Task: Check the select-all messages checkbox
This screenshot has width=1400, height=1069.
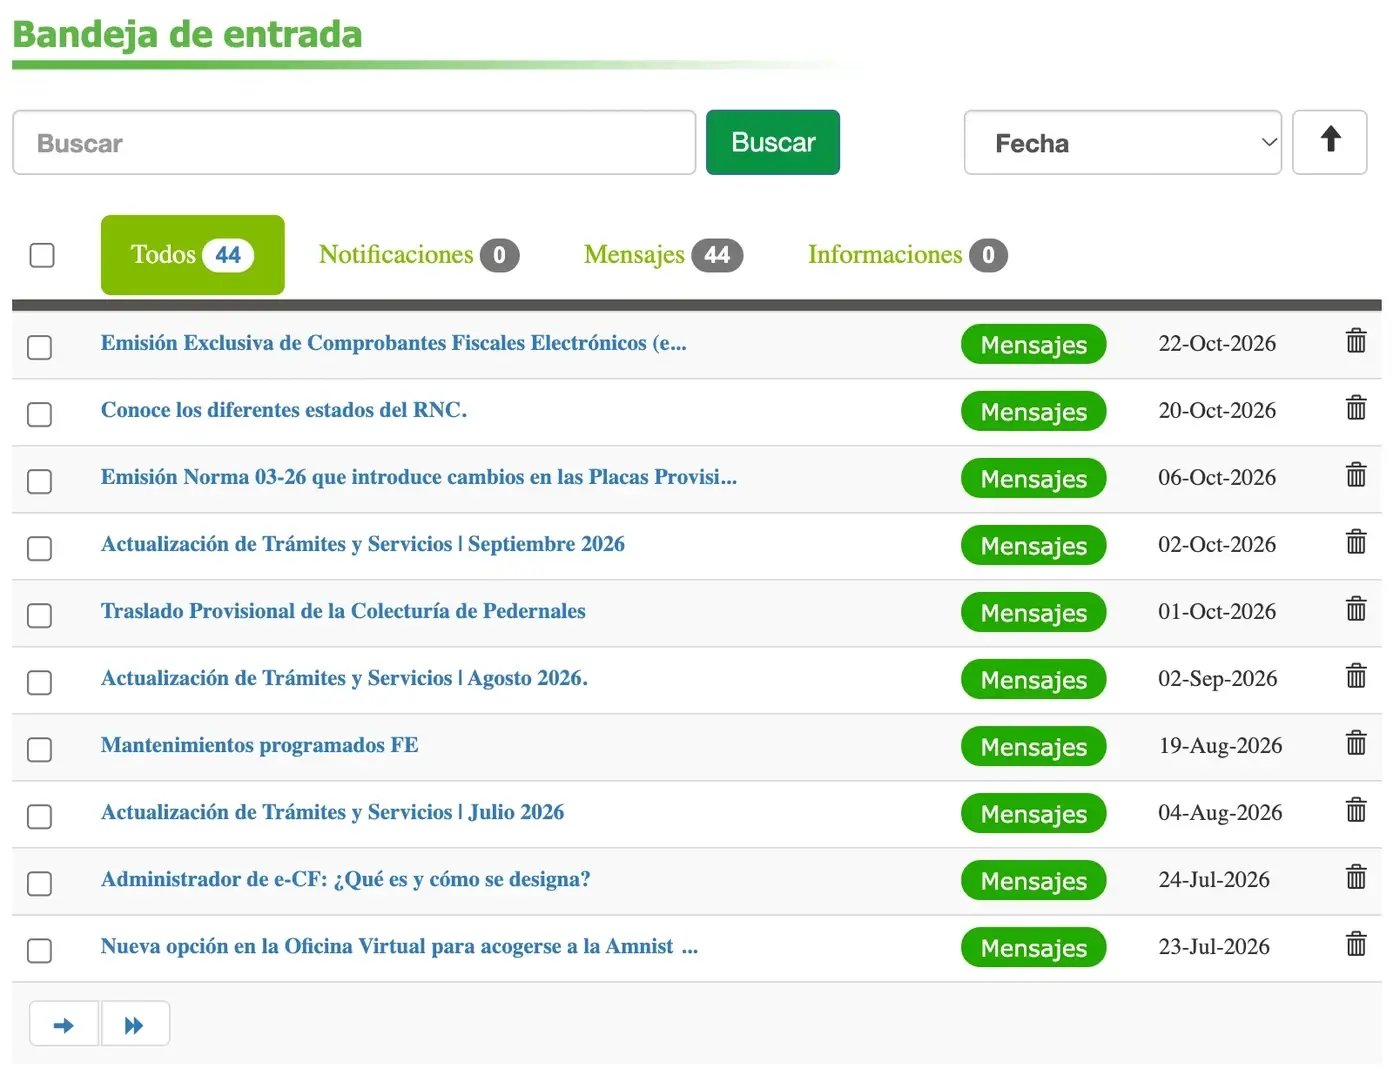Action: tap(42, 255)
